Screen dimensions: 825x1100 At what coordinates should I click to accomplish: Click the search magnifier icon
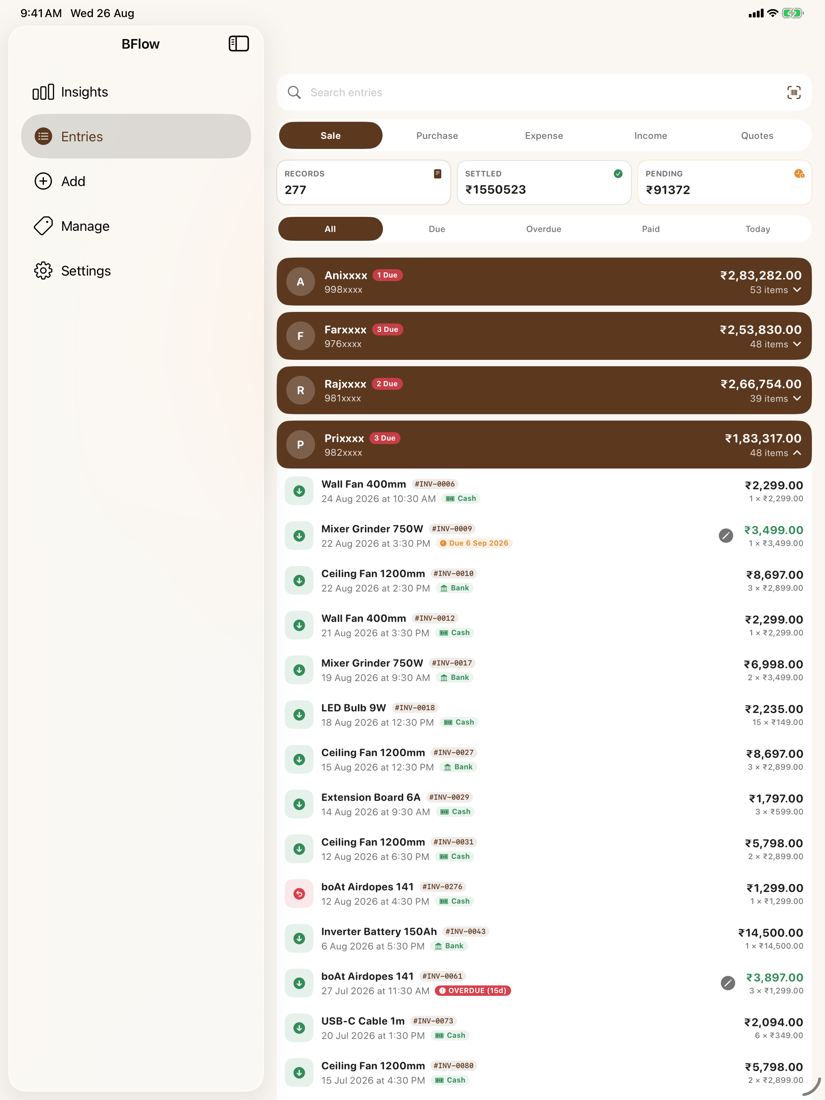[x=294, y=93]
